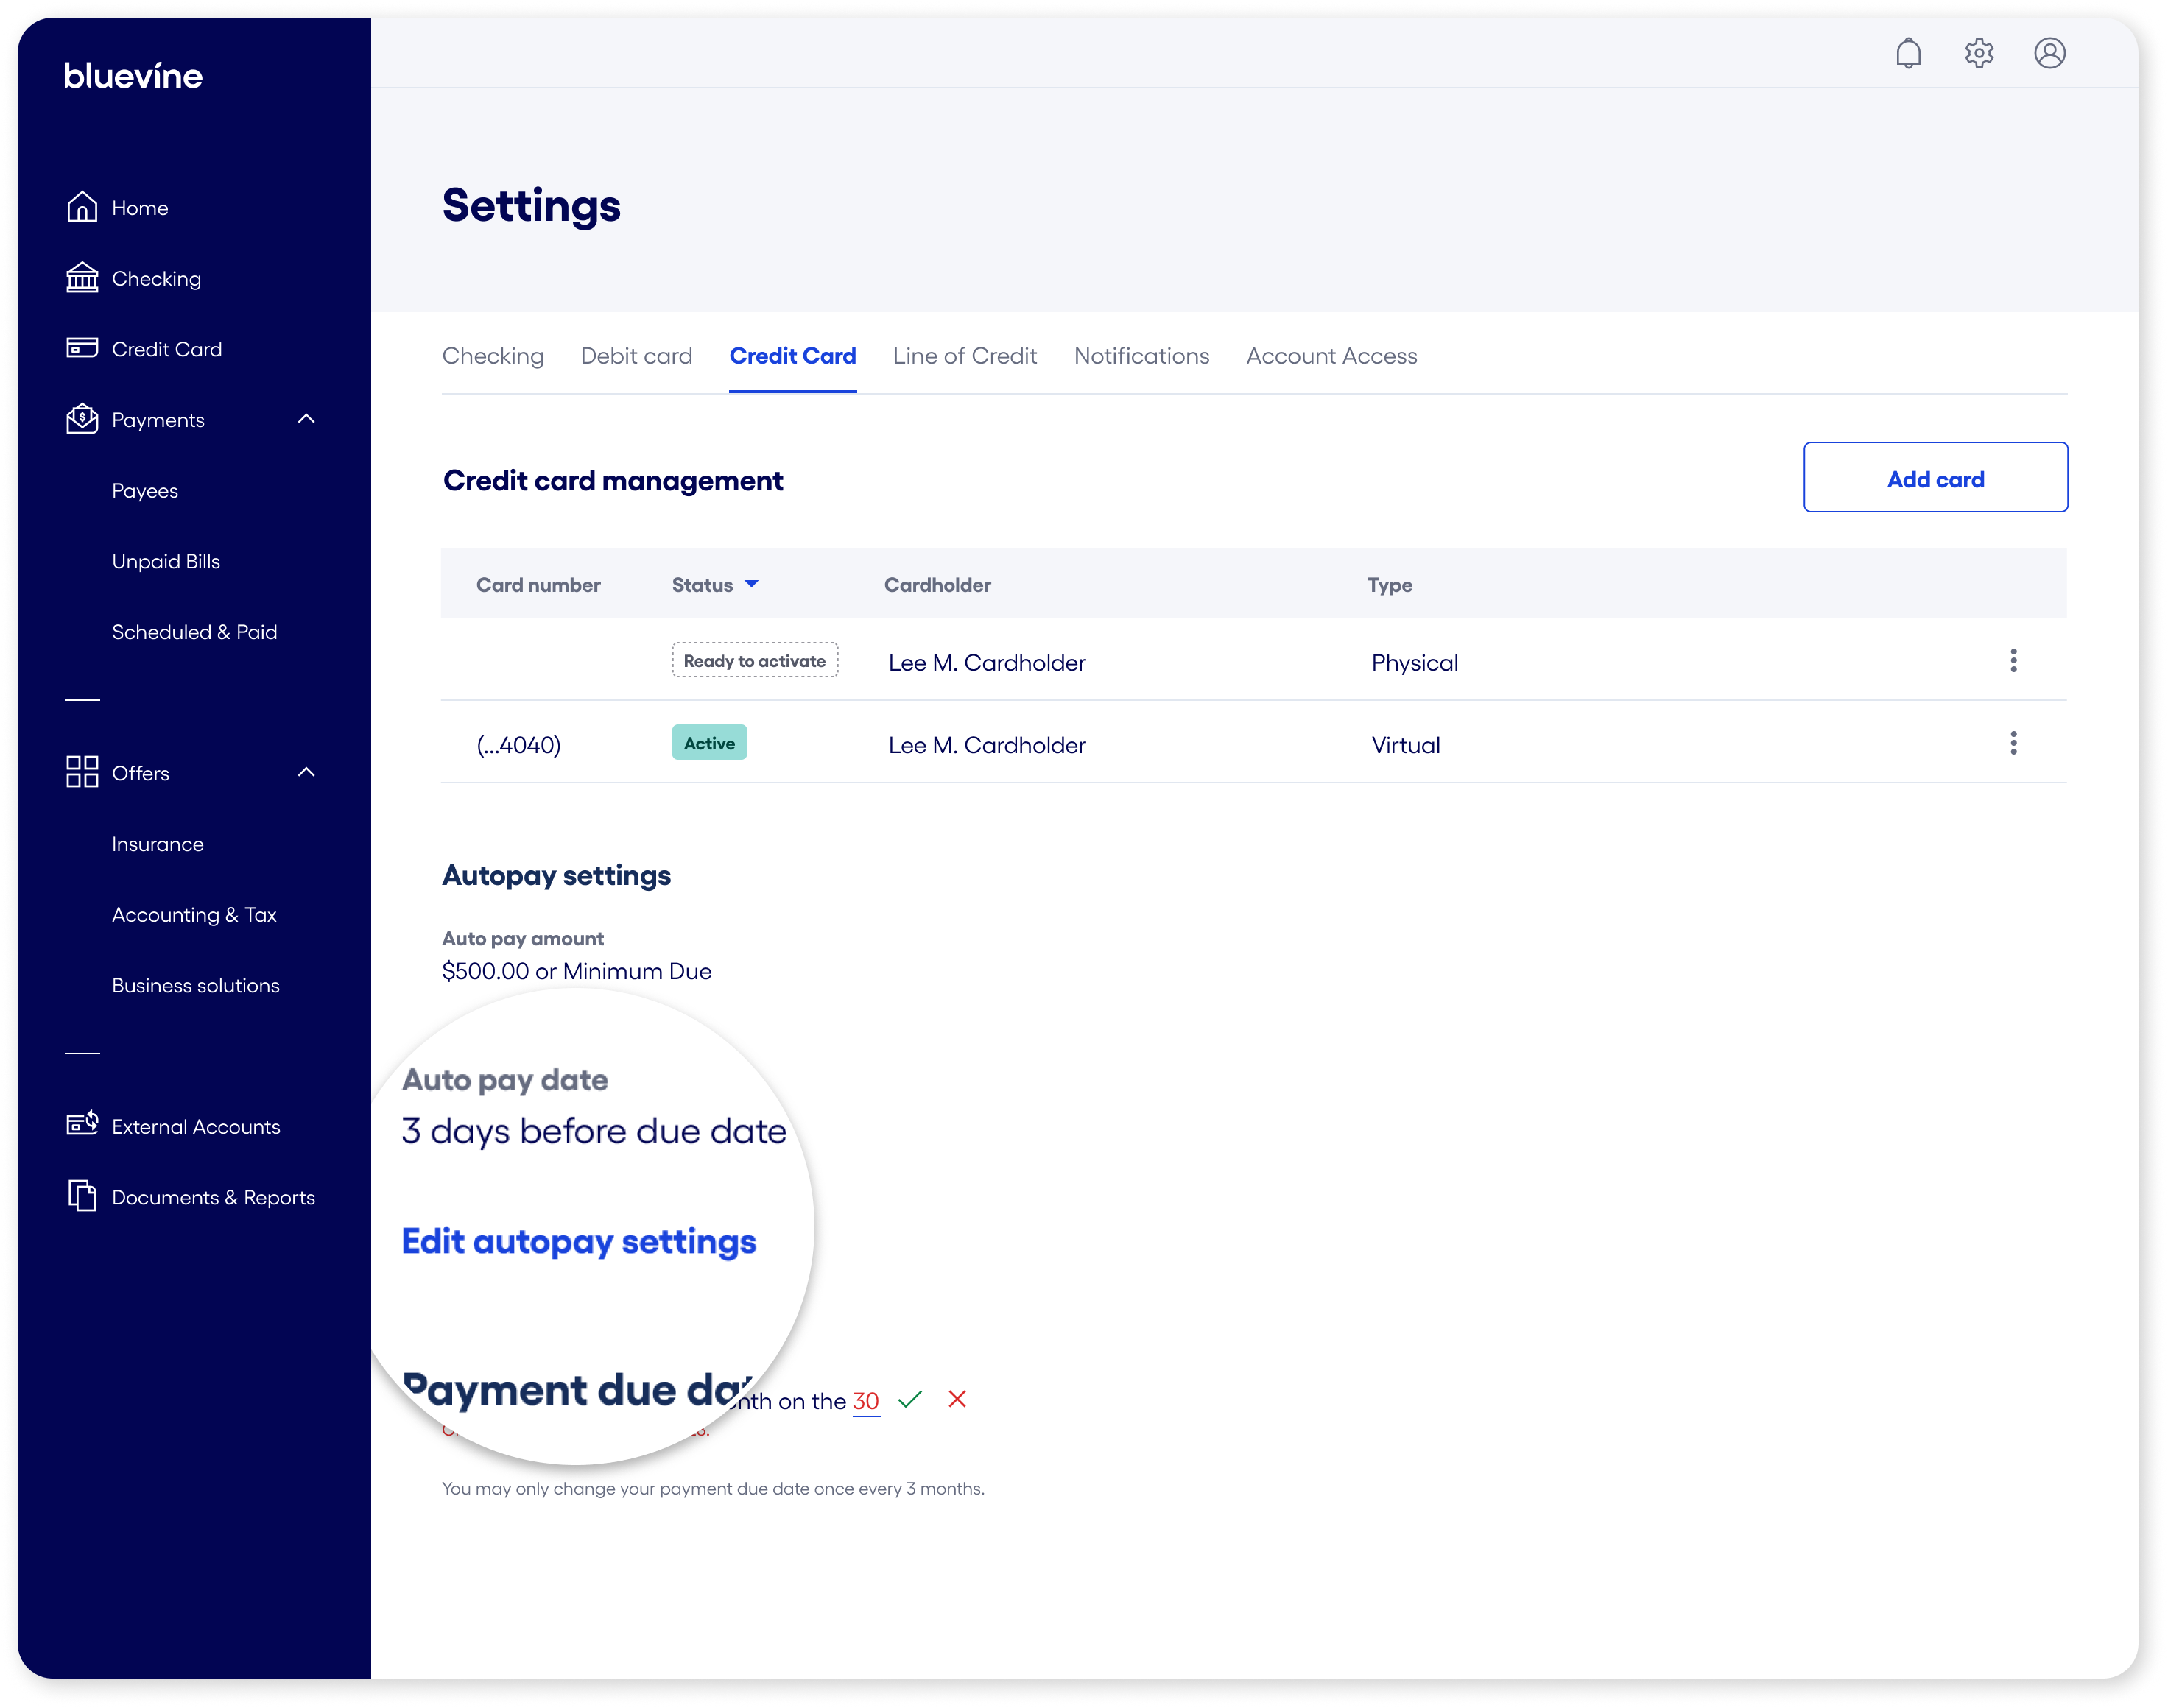Open the settings gear icon
Viewport: 2168px width, 1708px height.
(1979, 53)
